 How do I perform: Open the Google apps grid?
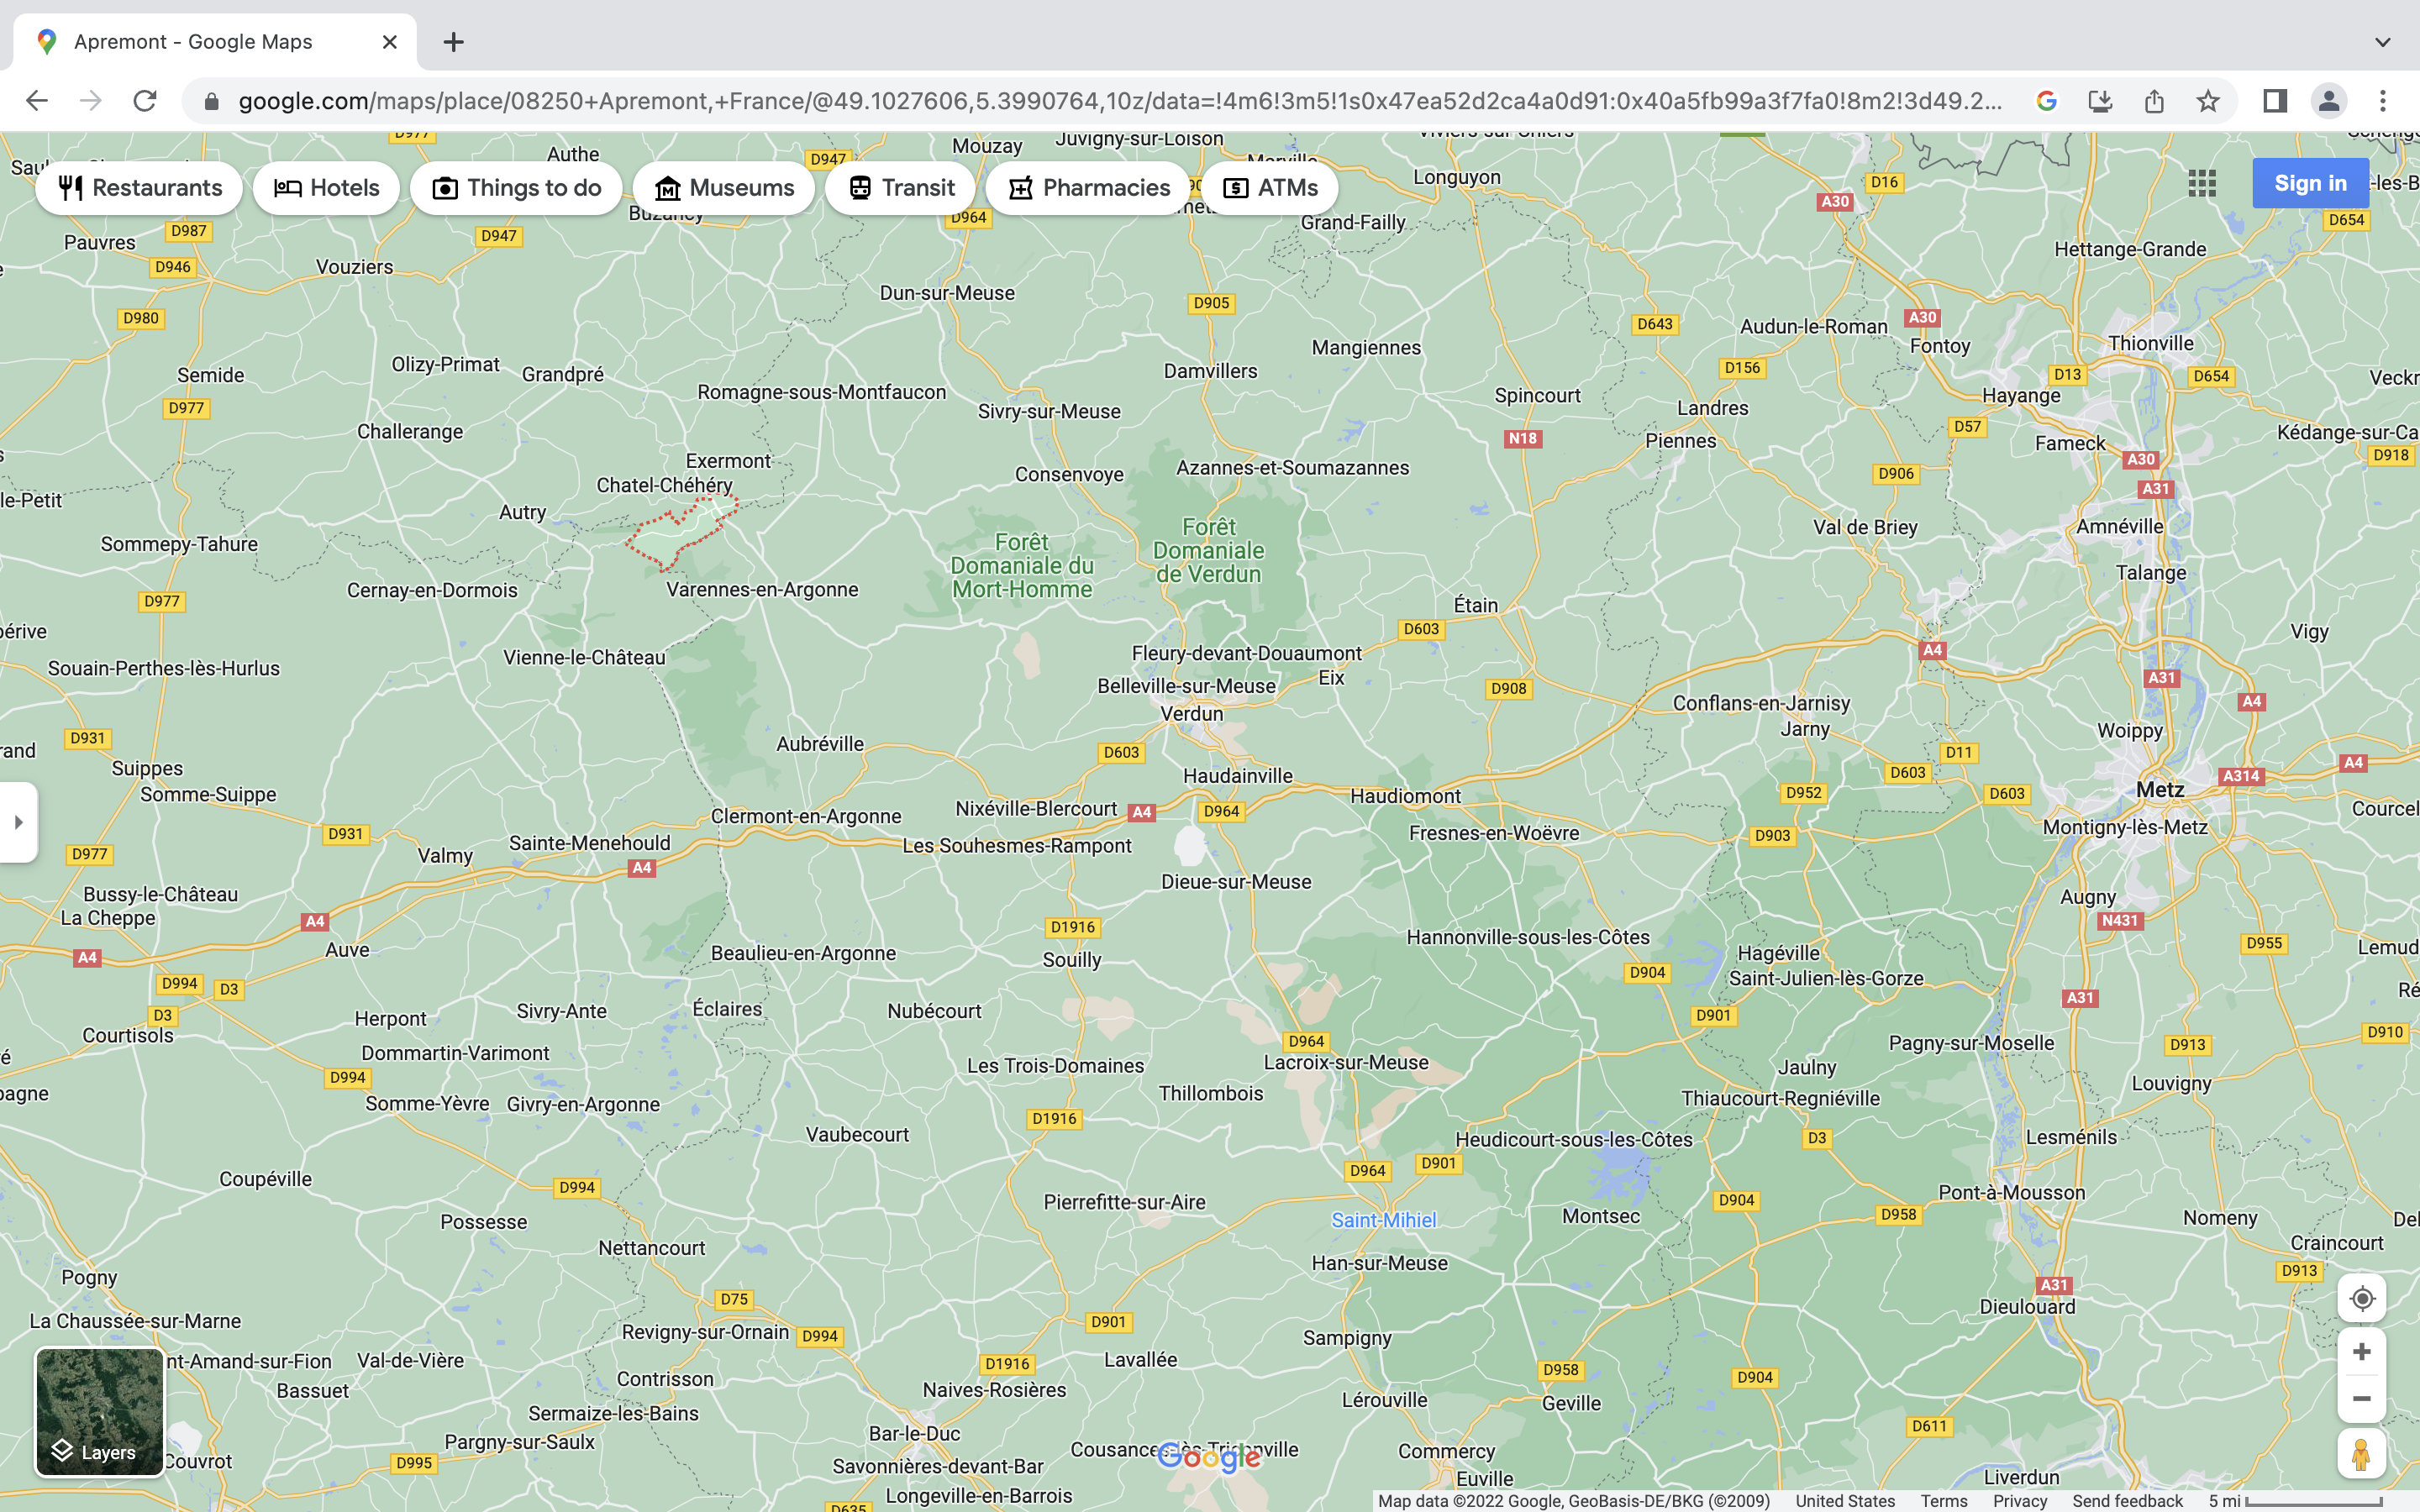tap(2201, 183)
